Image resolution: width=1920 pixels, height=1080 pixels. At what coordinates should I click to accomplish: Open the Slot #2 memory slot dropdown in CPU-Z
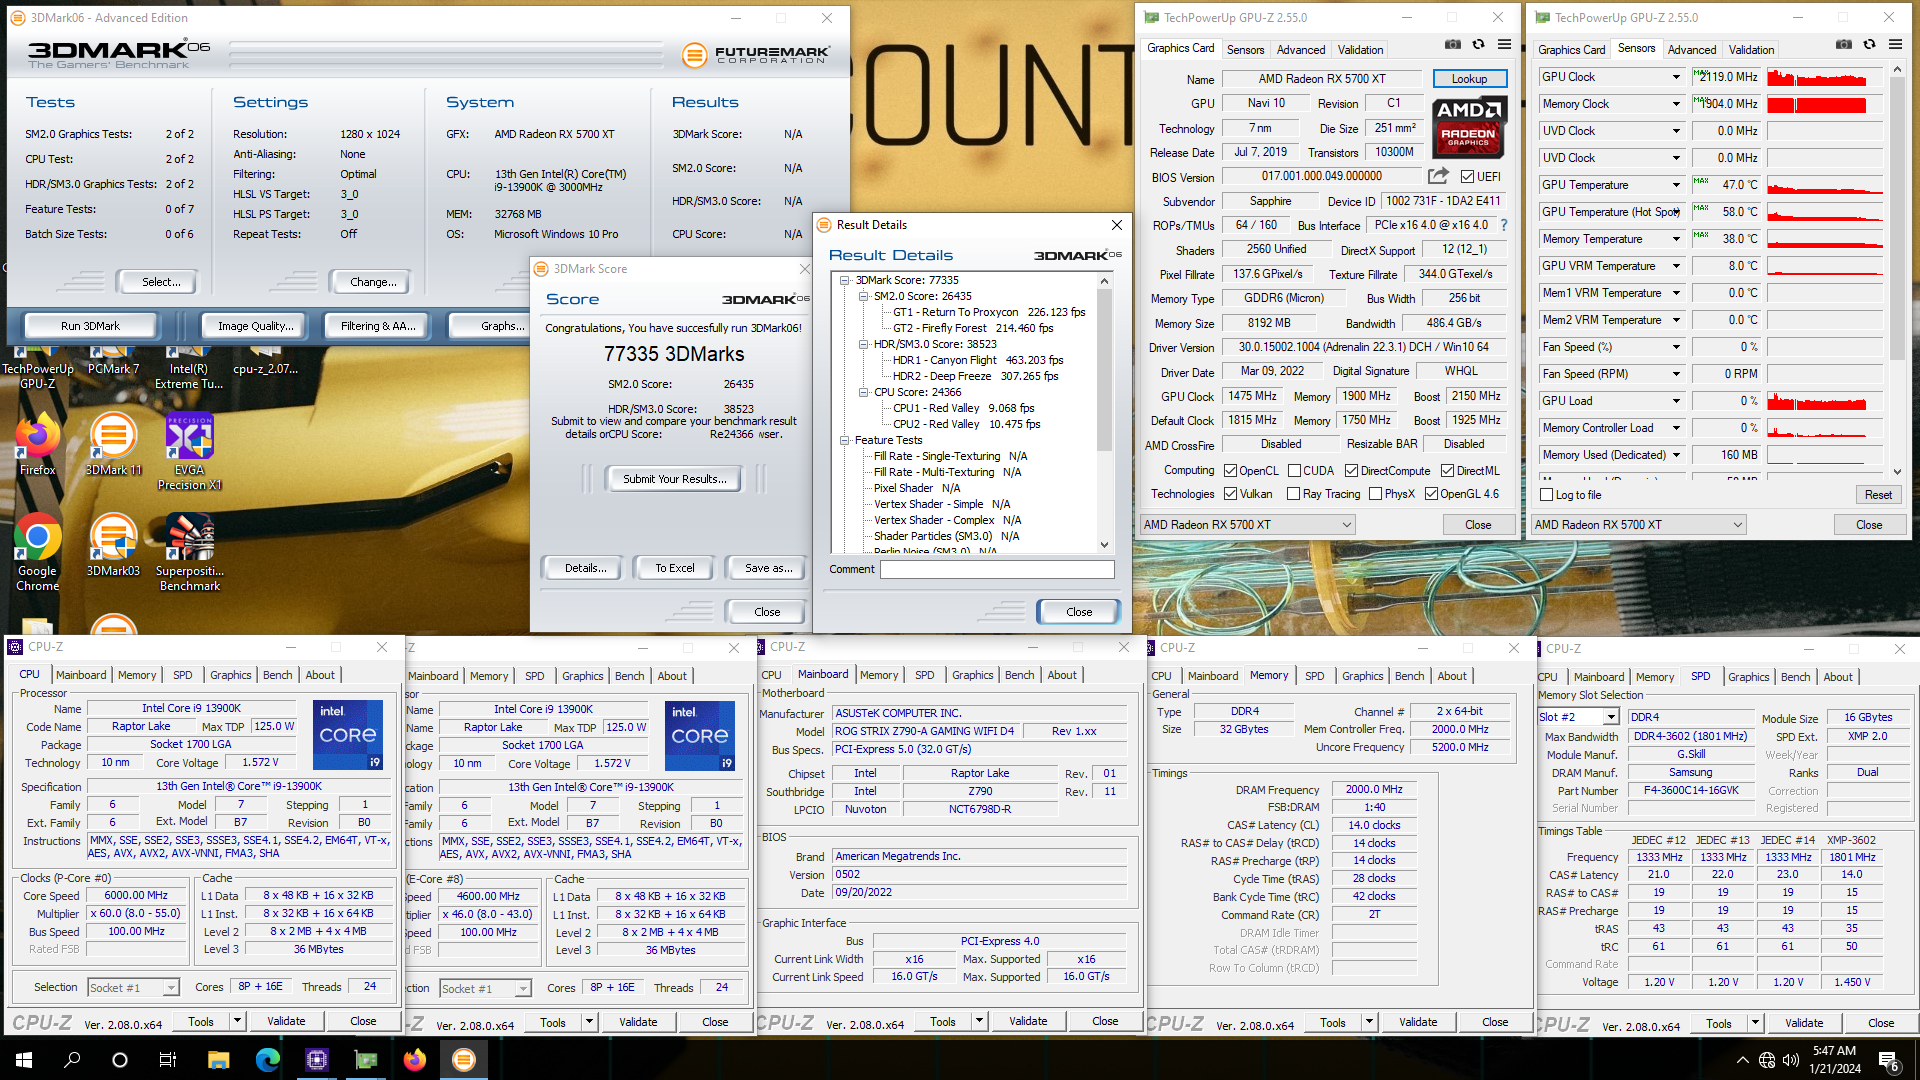[1610, 717]
